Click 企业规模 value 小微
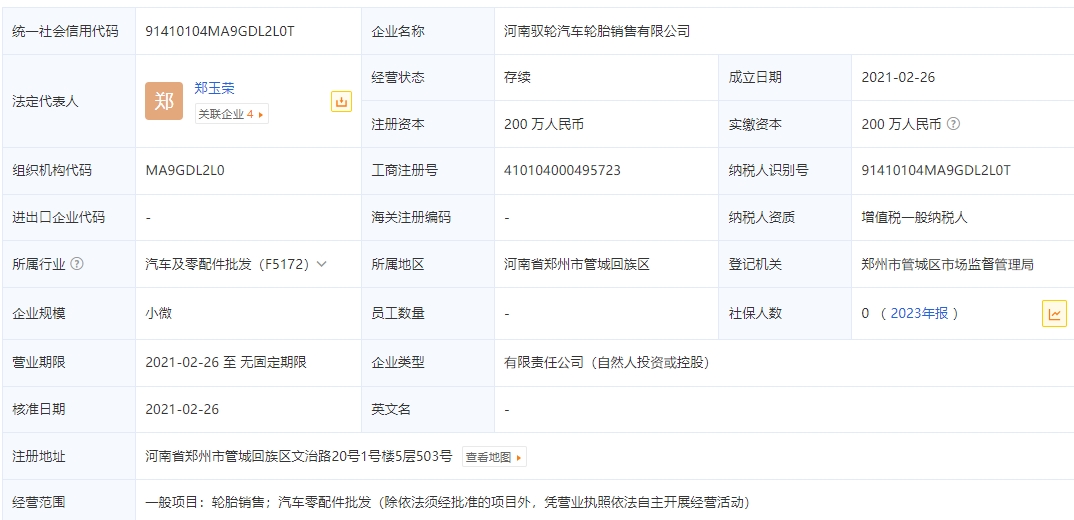Image resolution: width=1074 pixels, height=520 pixels. pyautogui.click(x=158, y=314)
